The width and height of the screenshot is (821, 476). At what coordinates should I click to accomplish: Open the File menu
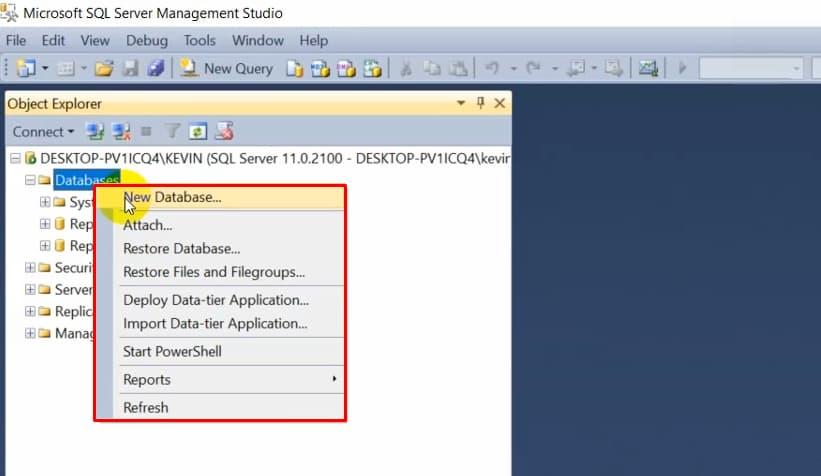16,40
